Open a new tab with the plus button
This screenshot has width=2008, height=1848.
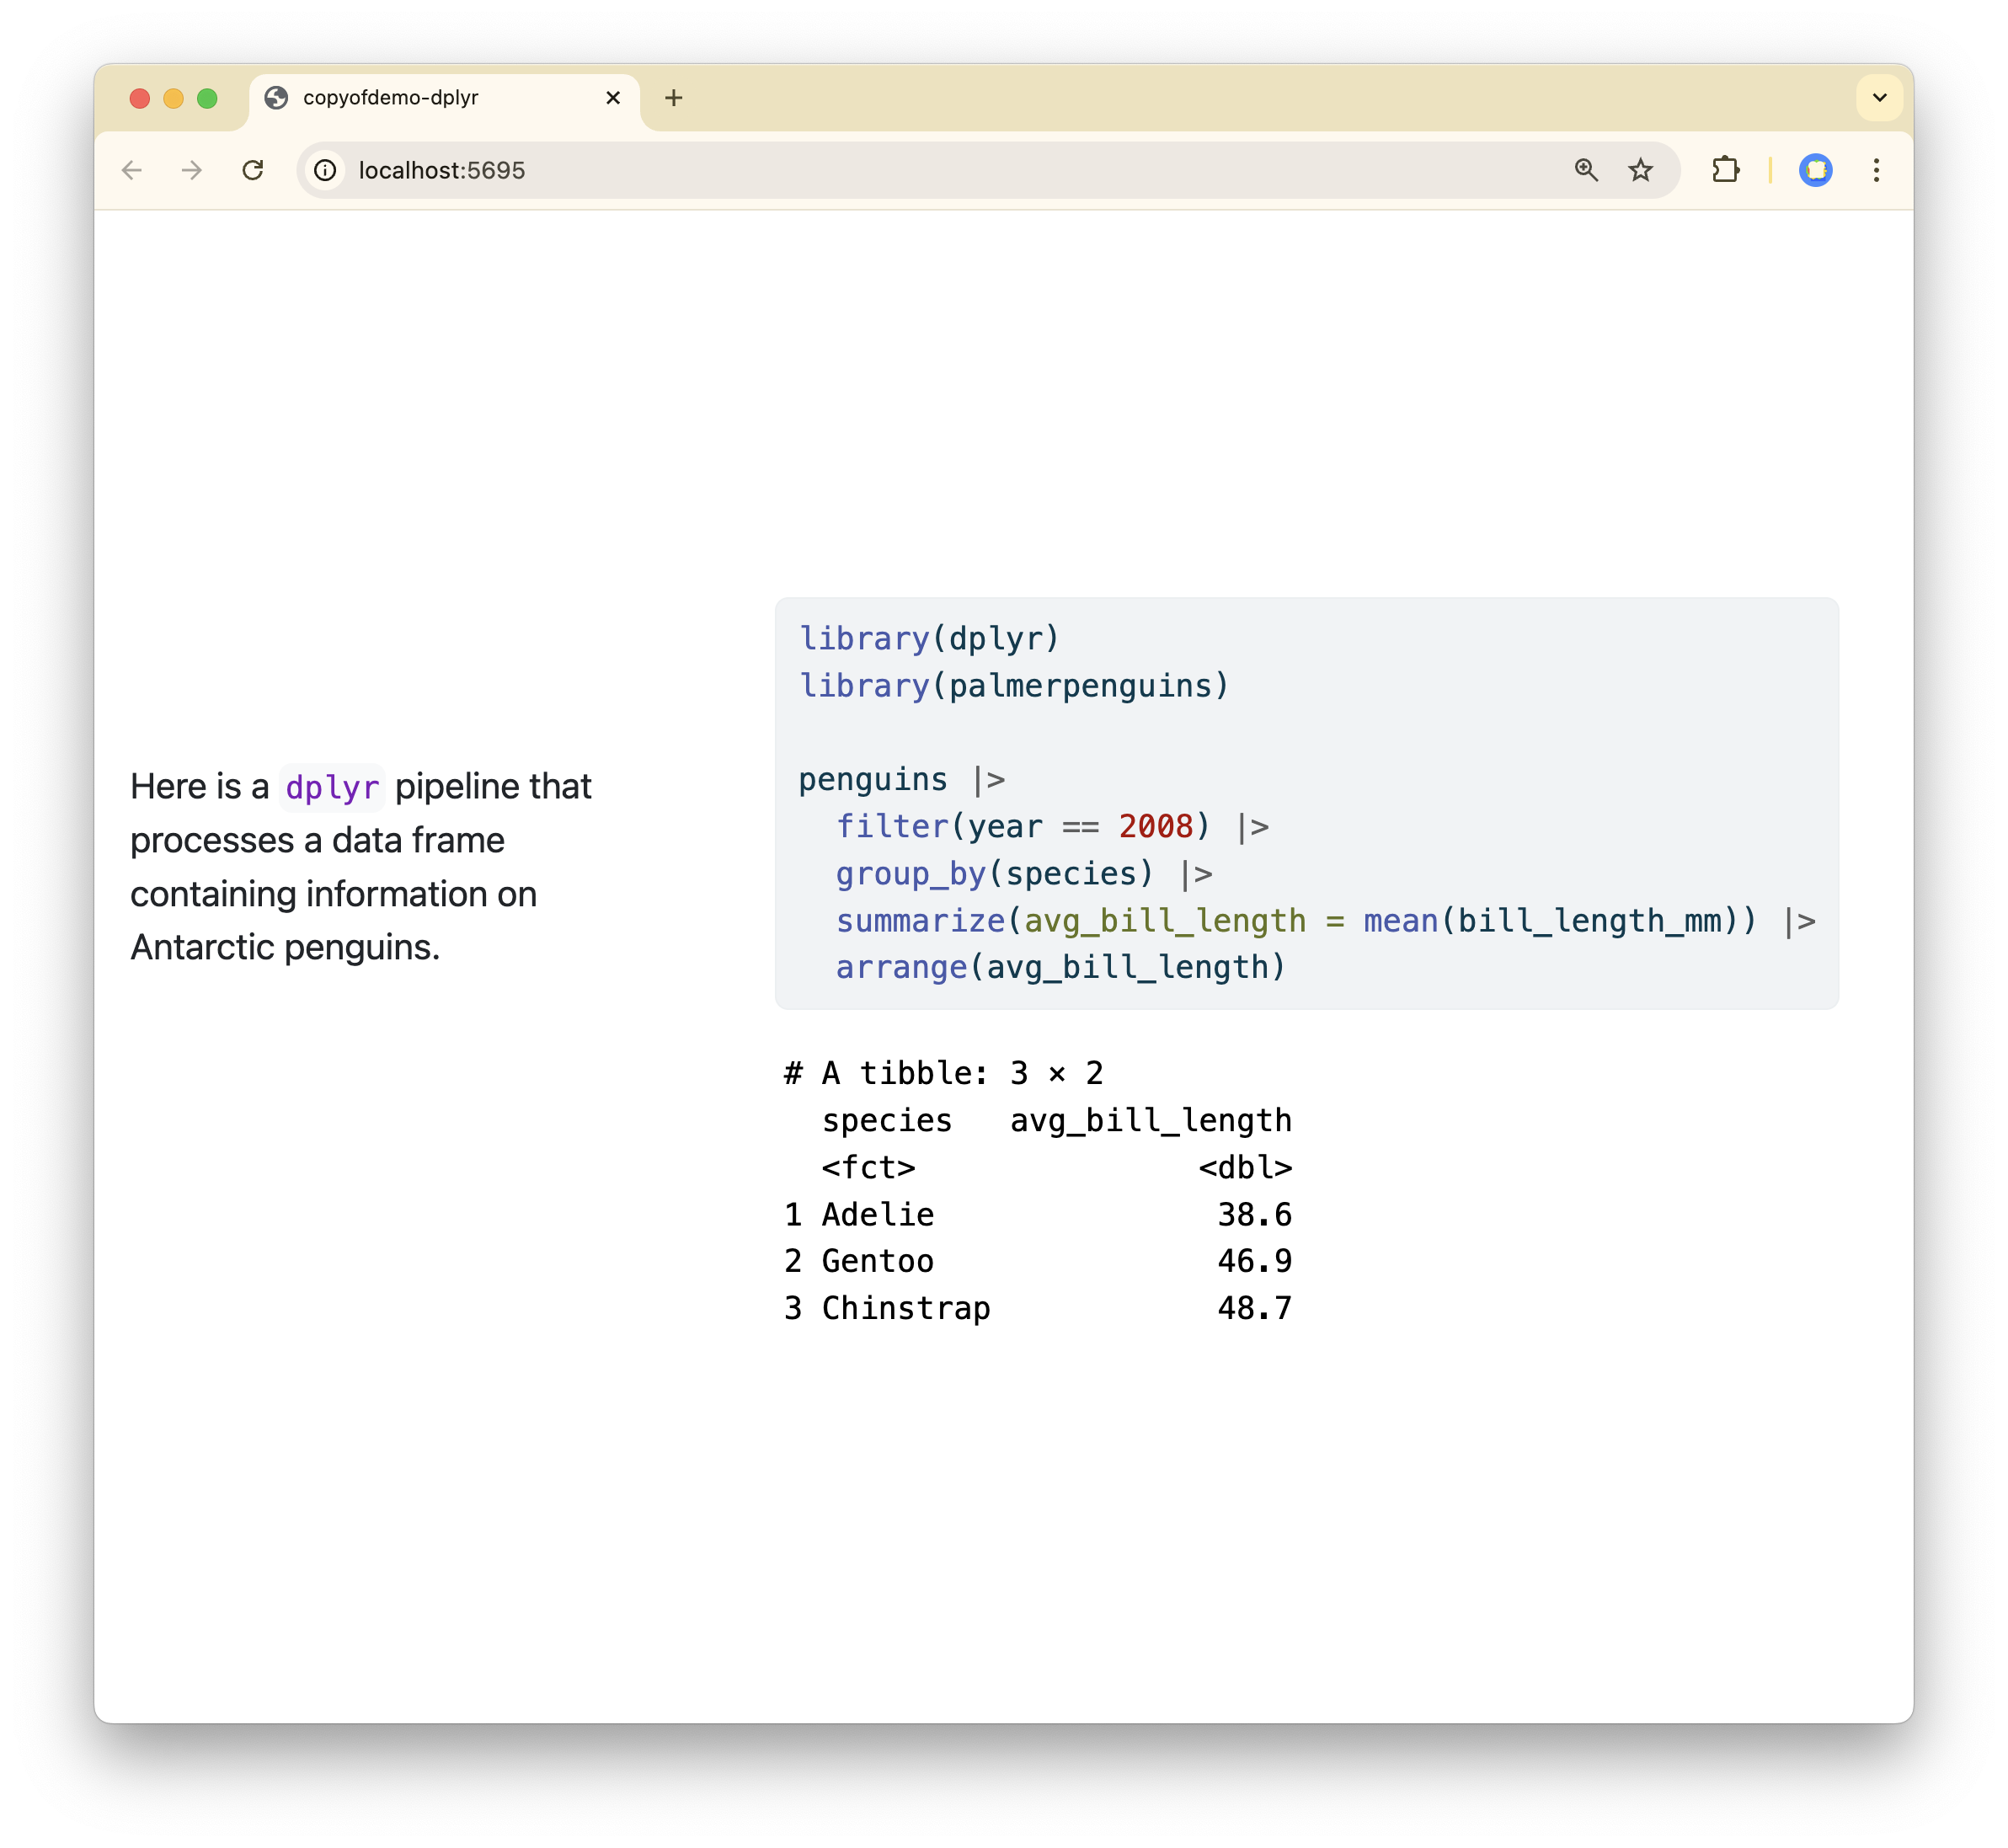[x=673, y=98]
